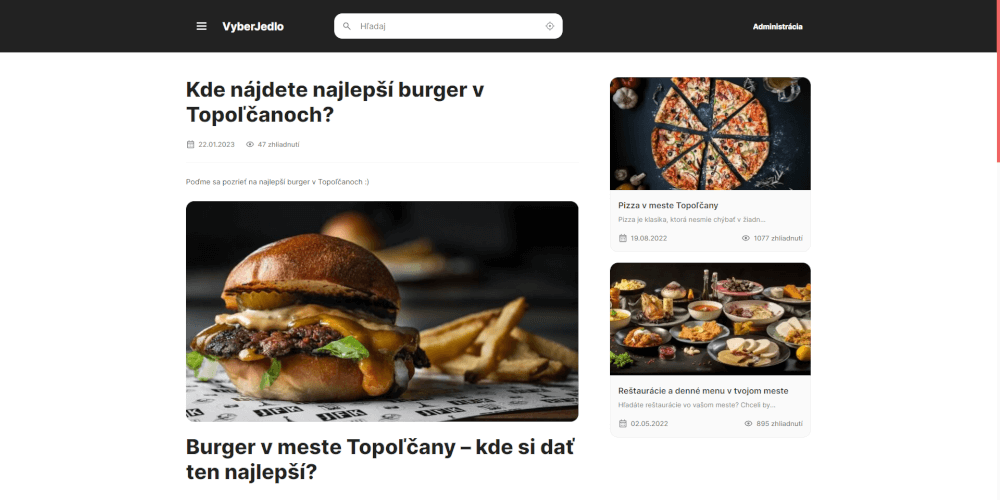Screen dimensions: 1000x500
Task: Go to the VyberJedlo home logo
Action: click(x=253, y=26)
